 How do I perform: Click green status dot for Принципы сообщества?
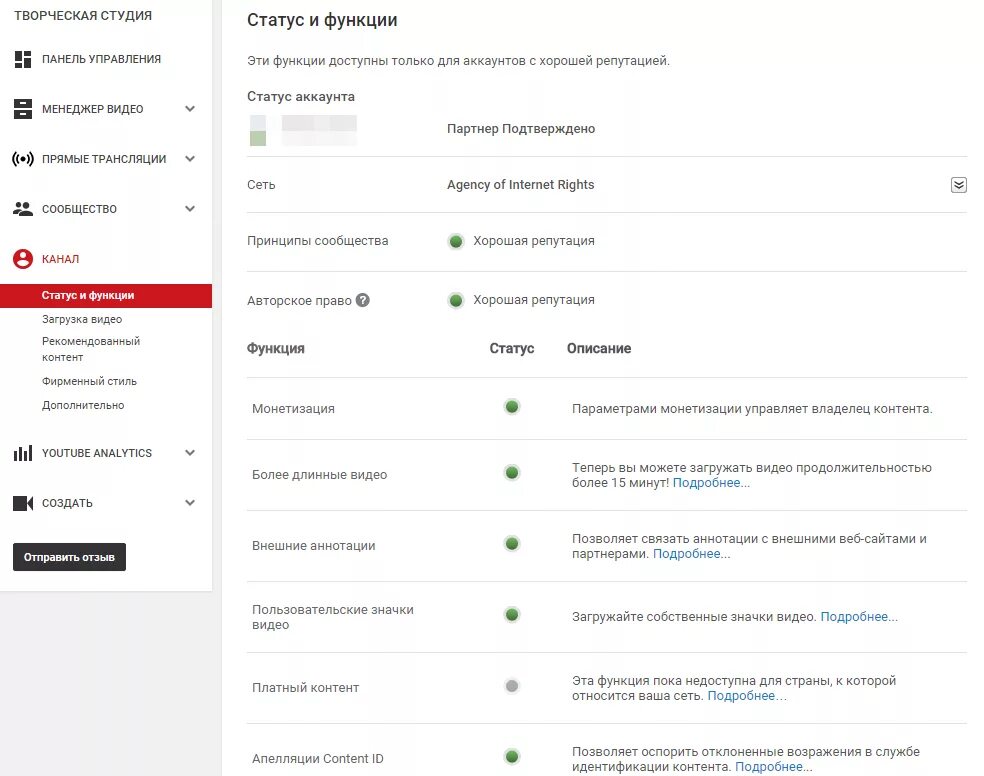pyautogui.click(x=456, y=241)
